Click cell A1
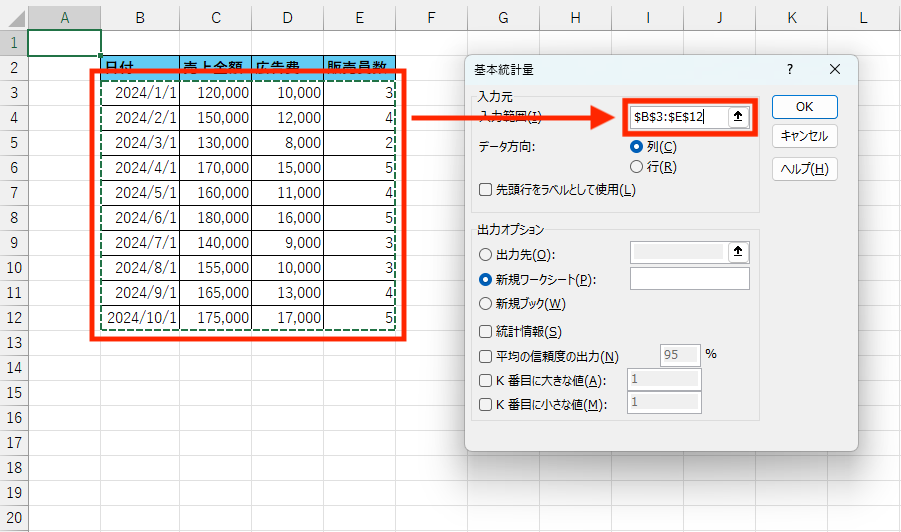901x532 pixels. pyautogui.click(x=64, y=43)
